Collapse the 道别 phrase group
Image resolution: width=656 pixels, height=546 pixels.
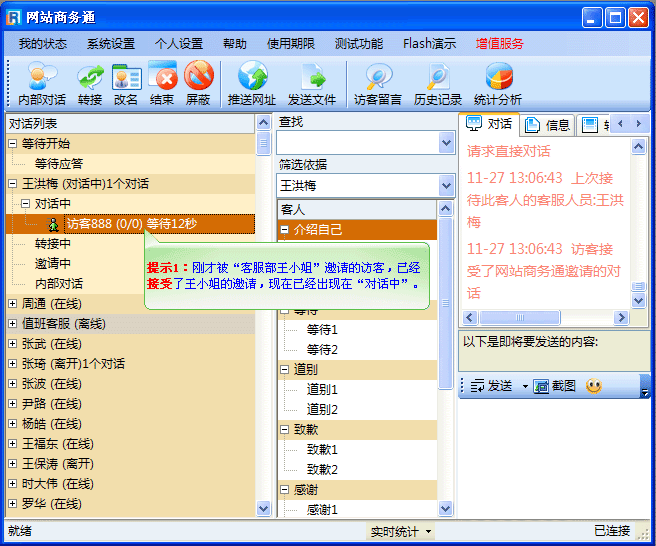click(x=285, y=370)
